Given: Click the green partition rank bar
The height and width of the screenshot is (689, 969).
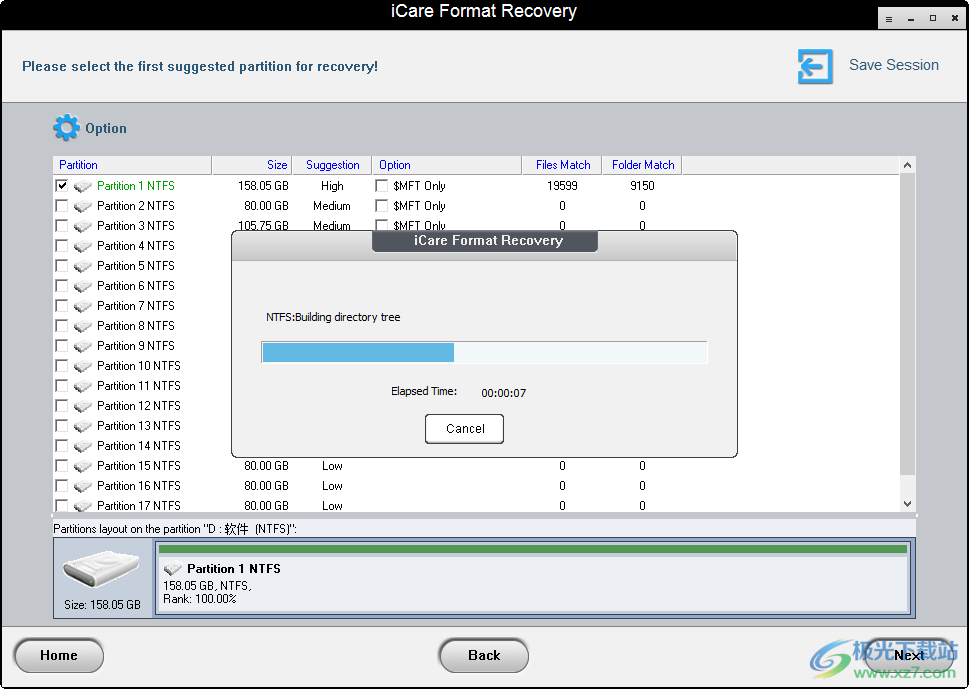Looking at the screenshot, I should (x=533, y=549).
